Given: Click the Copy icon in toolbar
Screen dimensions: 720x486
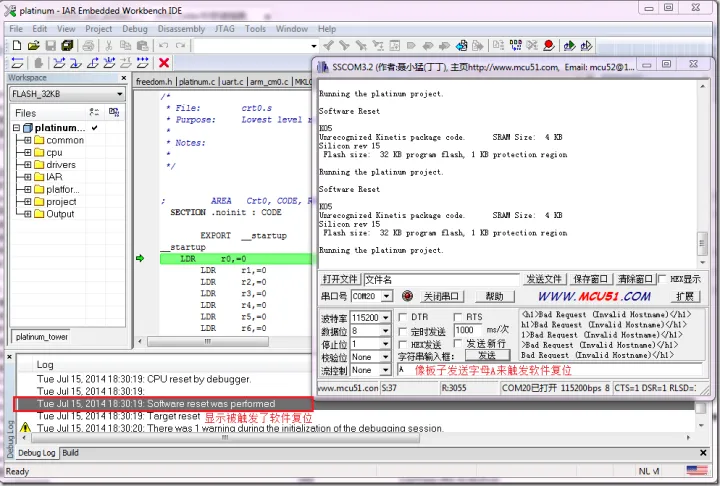Looking at the screenshot, I should pos(125,45).
